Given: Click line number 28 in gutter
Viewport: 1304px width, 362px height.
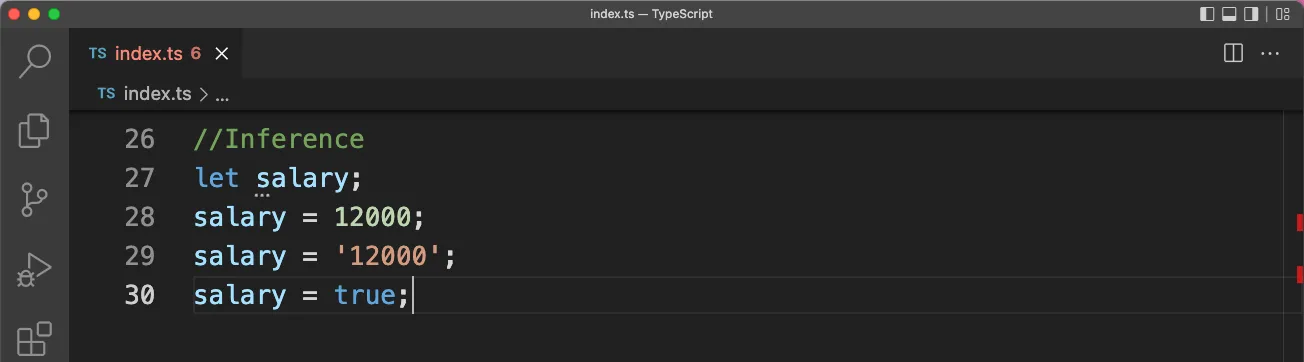Looking at the screenshot, I should click(x=140, y=217).
